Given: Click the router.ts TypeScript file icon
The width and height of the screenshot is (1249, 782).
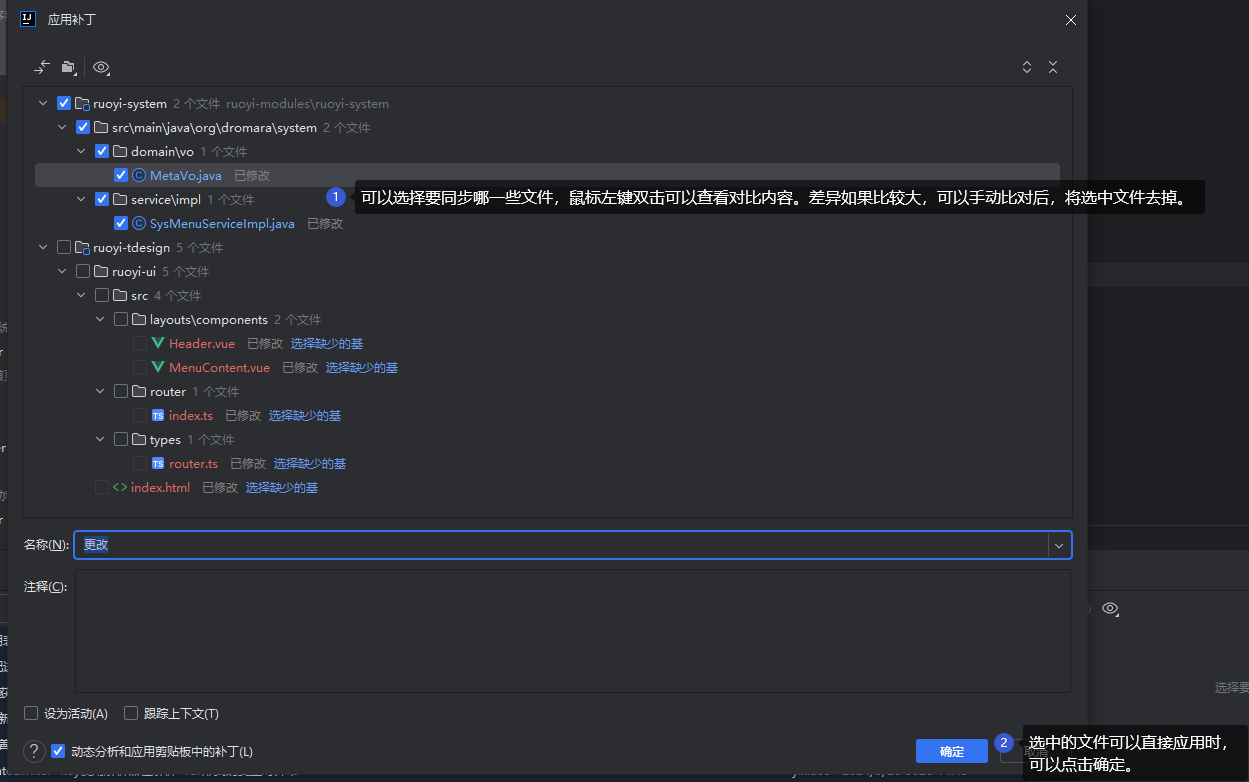Looking at the screenshot, I should point(158,463).
